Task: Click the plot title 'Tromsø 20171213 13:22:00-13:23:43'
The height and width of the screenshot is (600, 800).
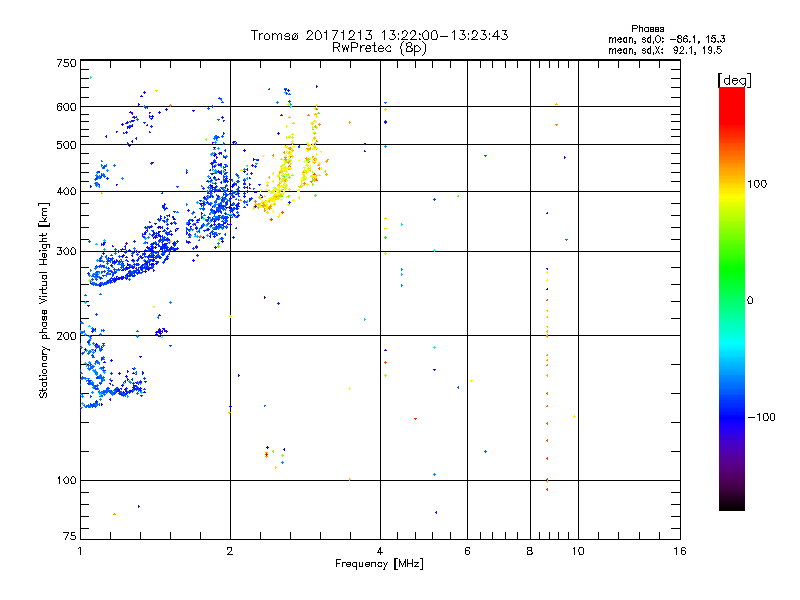Action: coord(380,35)
